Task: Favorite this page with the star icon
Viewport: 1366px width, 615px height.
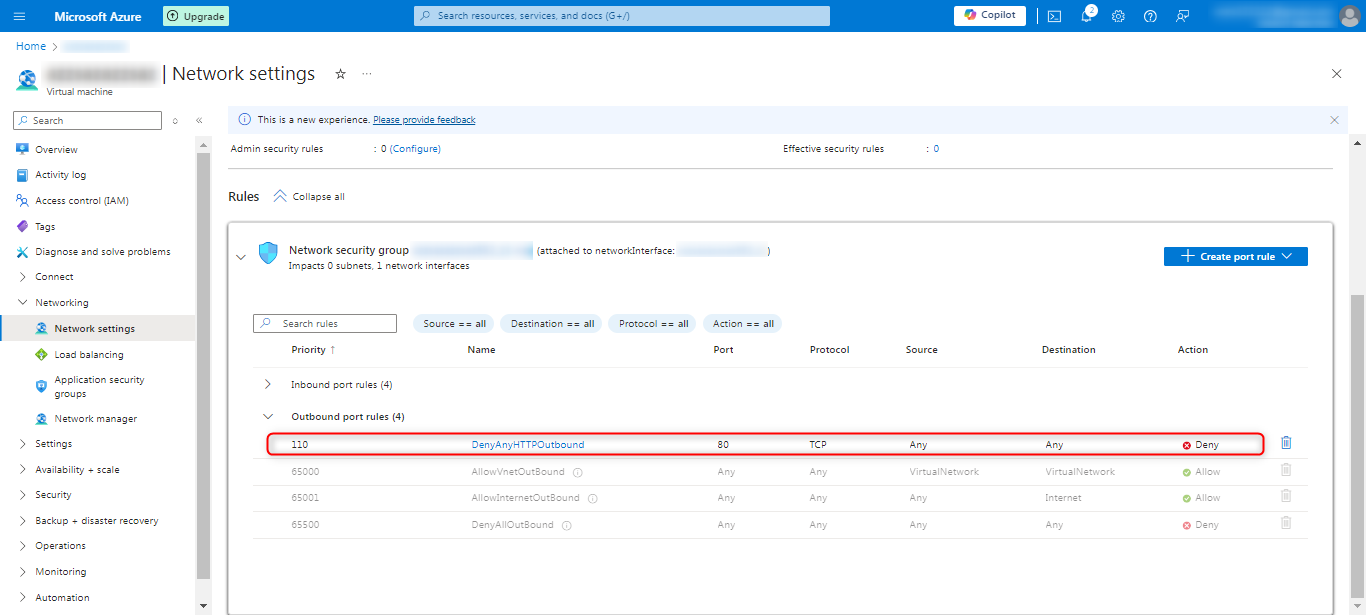Action: point(340,74)
